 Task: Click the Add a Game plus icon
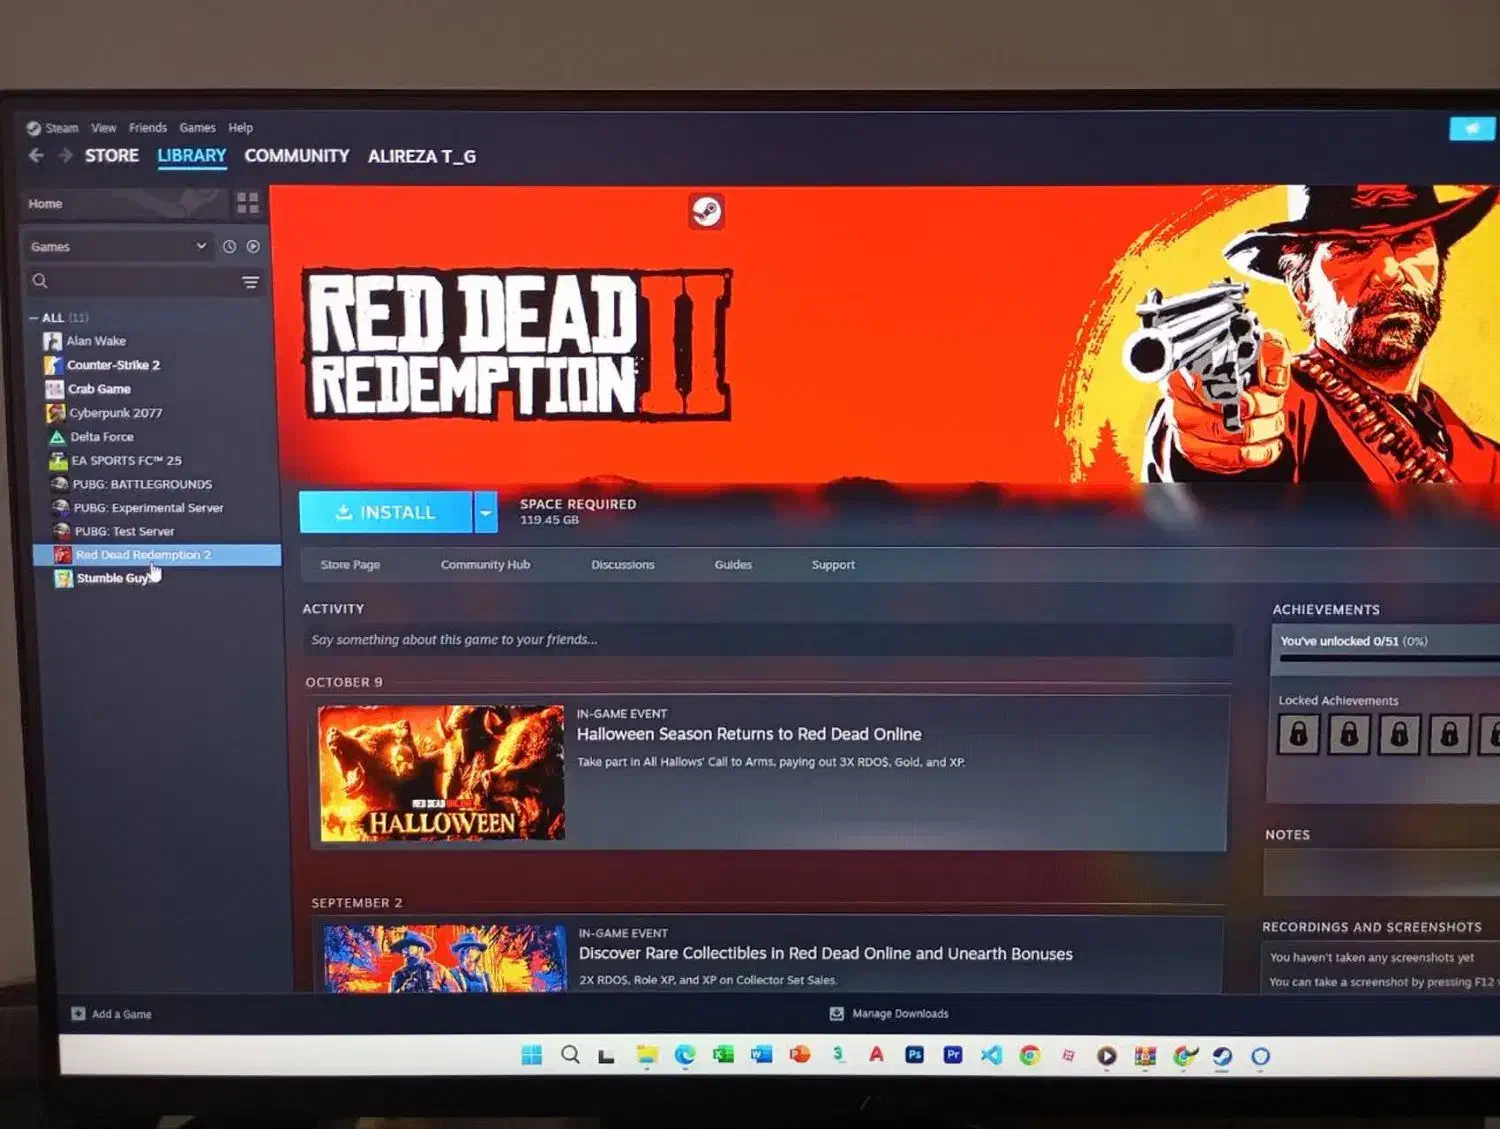(78, 1014)
